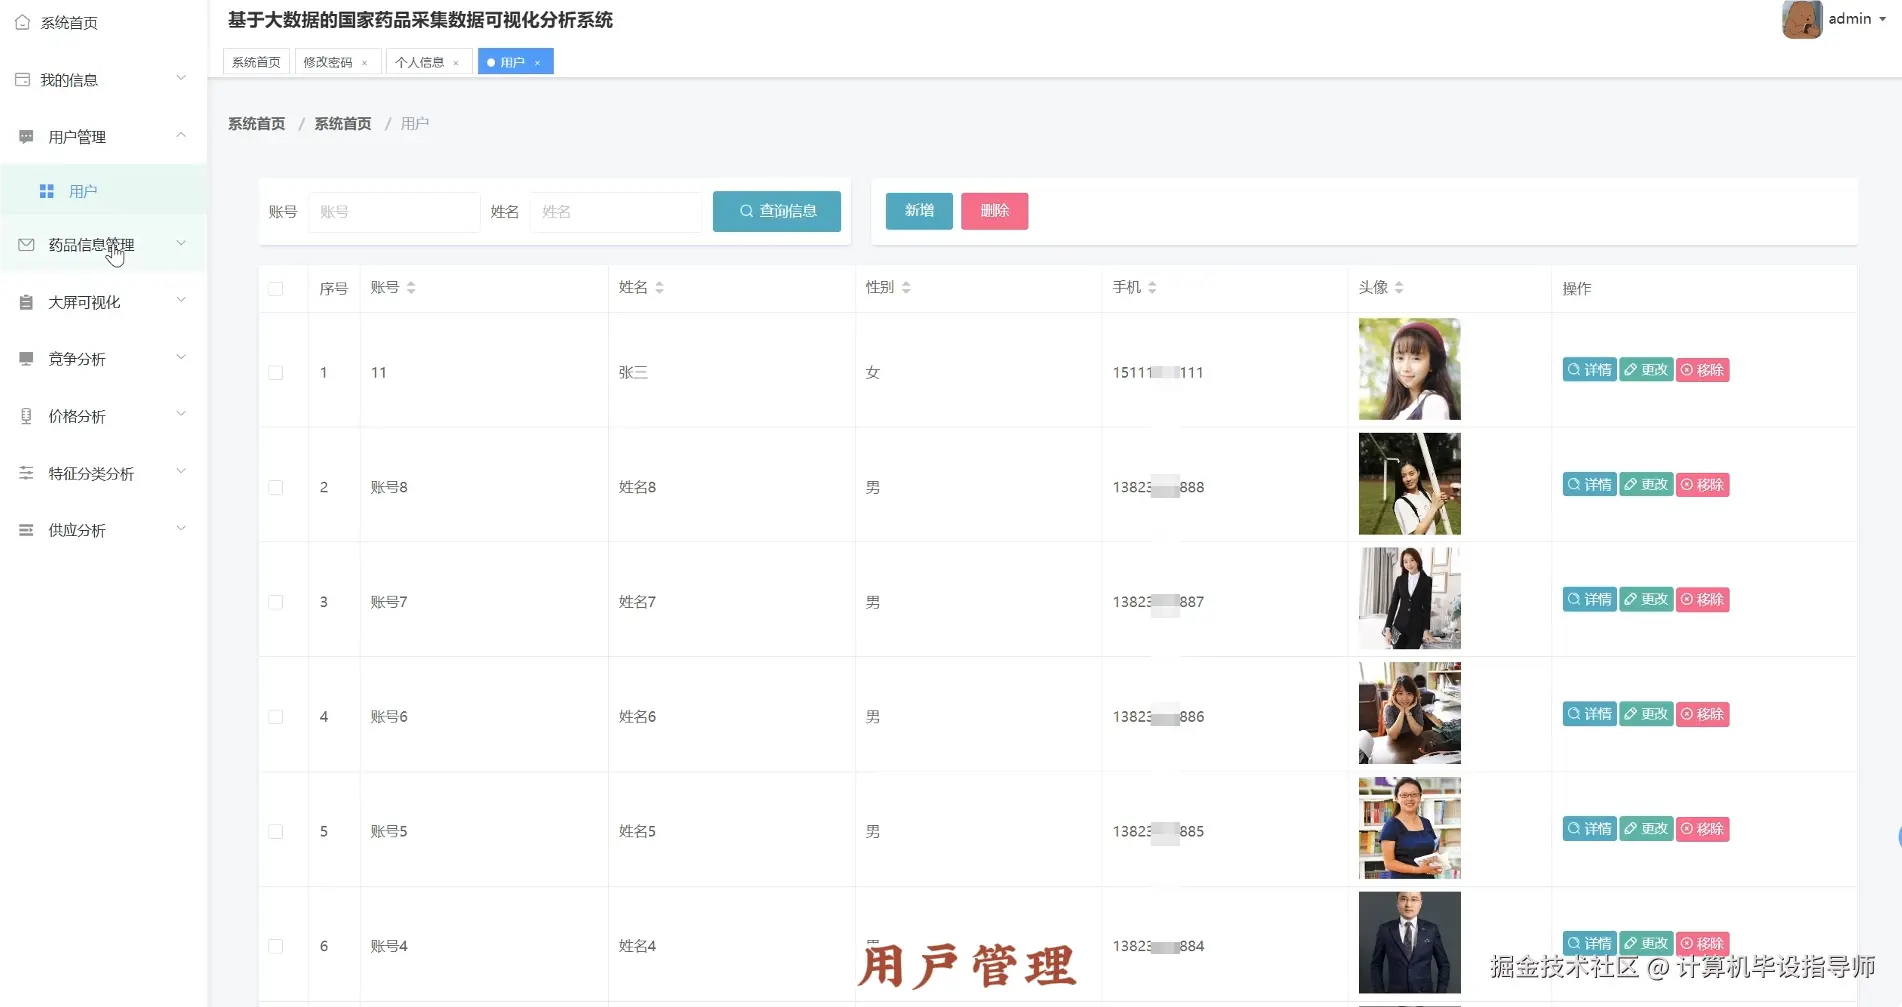Sort by 手机 column arrows

pyautogui.click(x=1152, y=288)
